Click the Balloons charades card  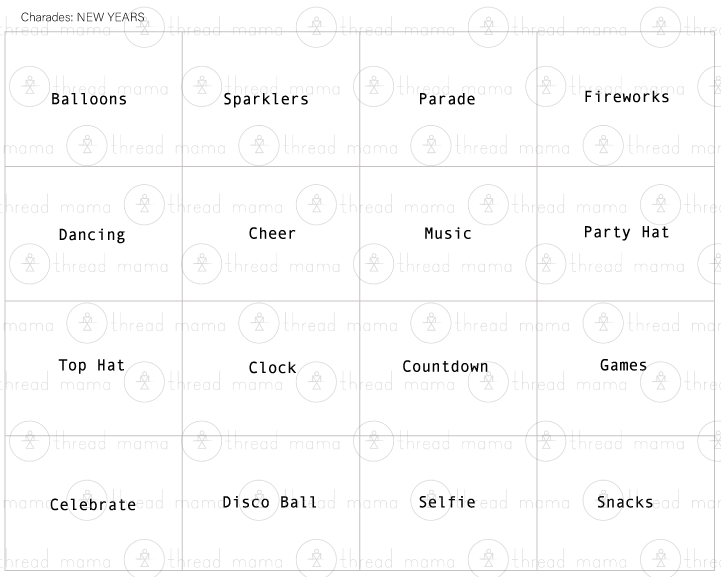(x=89, y=100)
